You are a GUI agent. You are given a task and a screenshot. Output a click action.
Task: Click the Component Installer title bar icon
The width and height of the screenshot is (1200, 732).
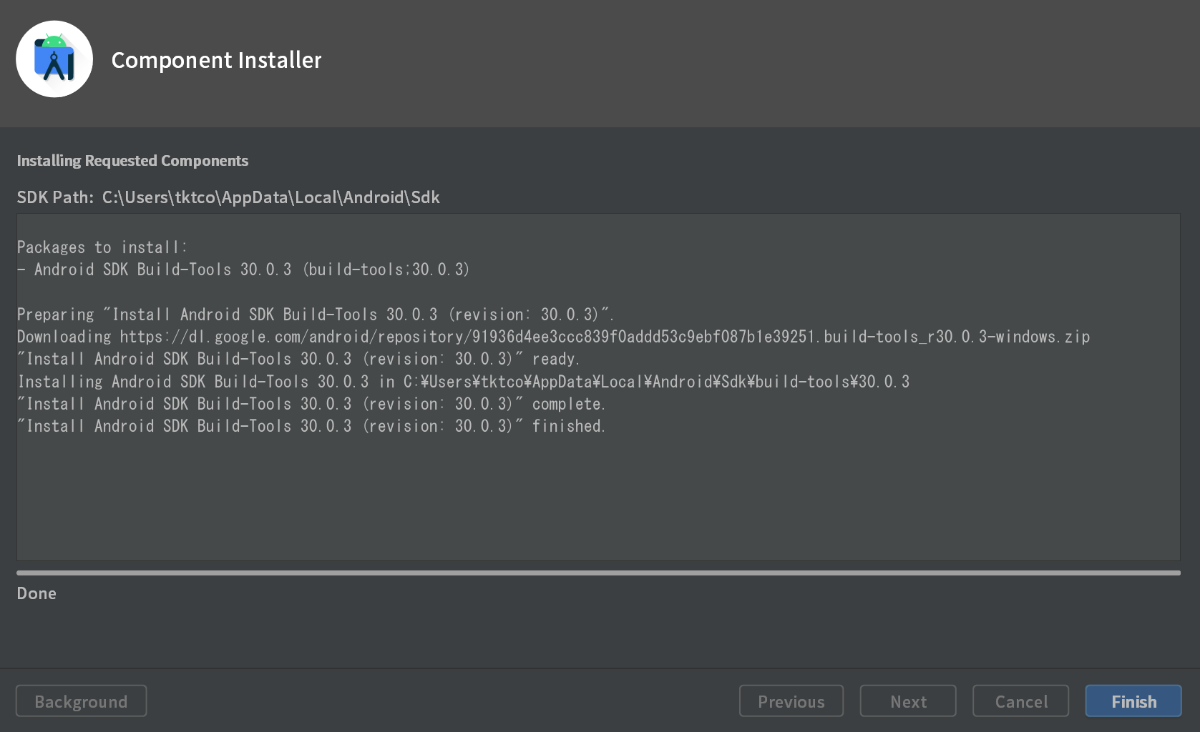[54, 58]
